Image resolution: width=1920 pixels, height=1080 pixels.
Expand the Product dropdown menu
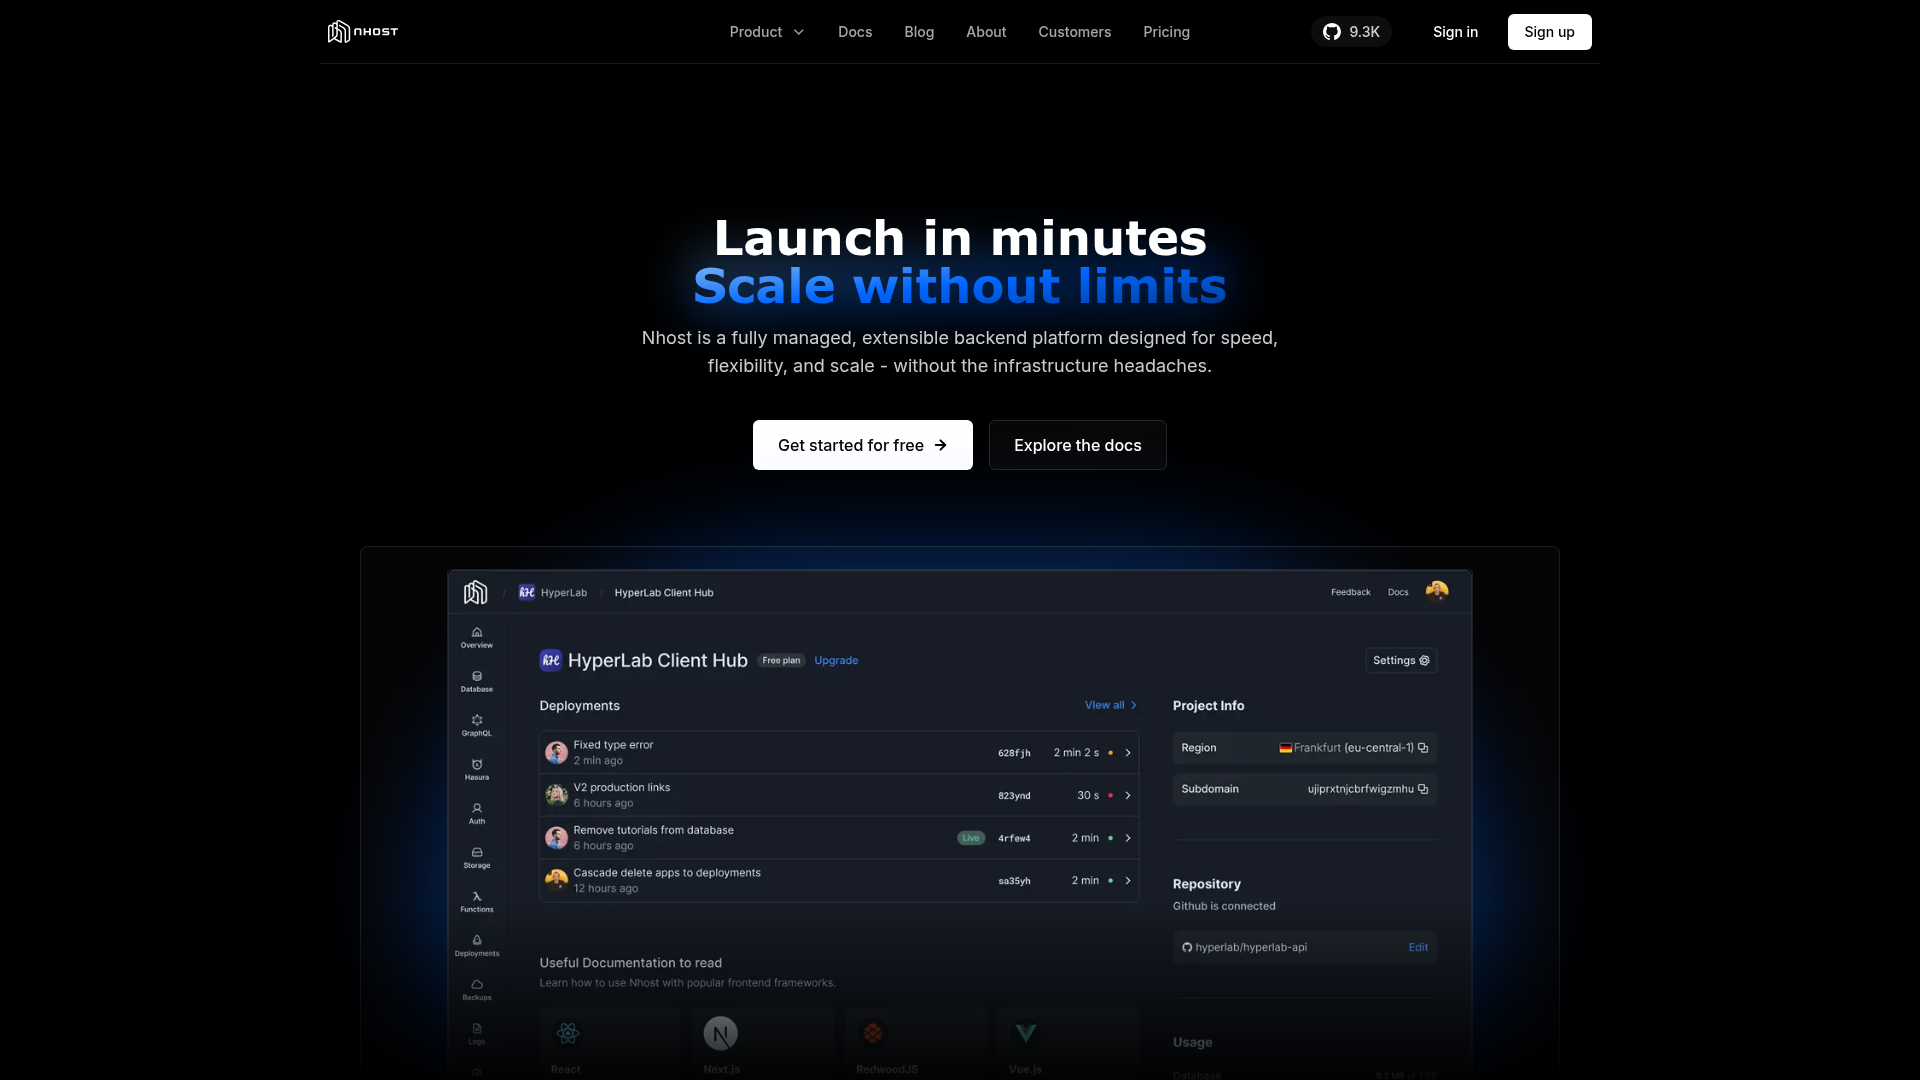pos(767,32)
